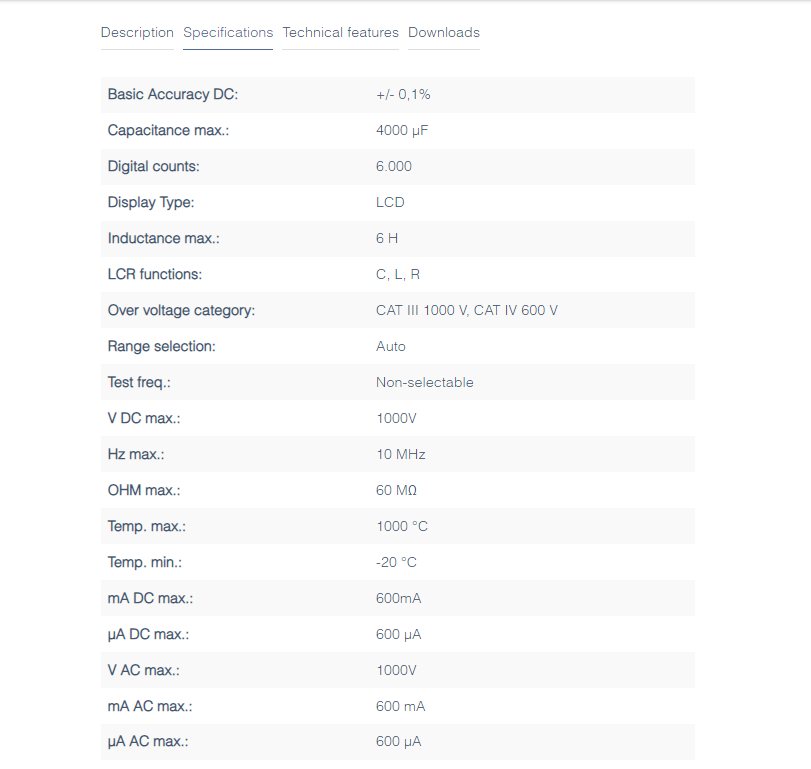Select the LCR functions C, L, R value
Image resolution: width=811 pixels, height=769 pixels.
pyautogui.click(x=398, y=275)
